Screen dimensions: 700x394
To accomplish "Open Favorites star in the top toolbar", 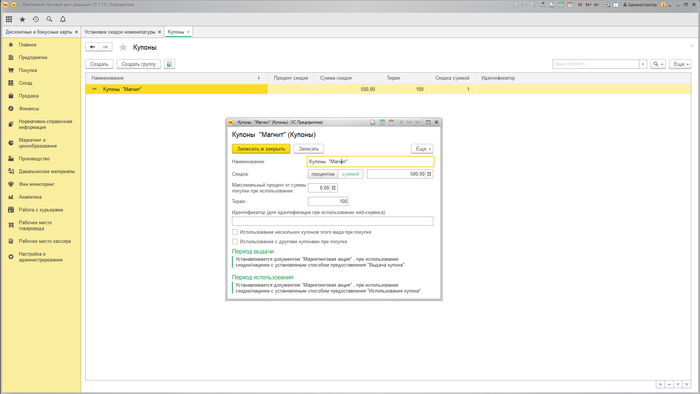I will (x=22, y=19).
